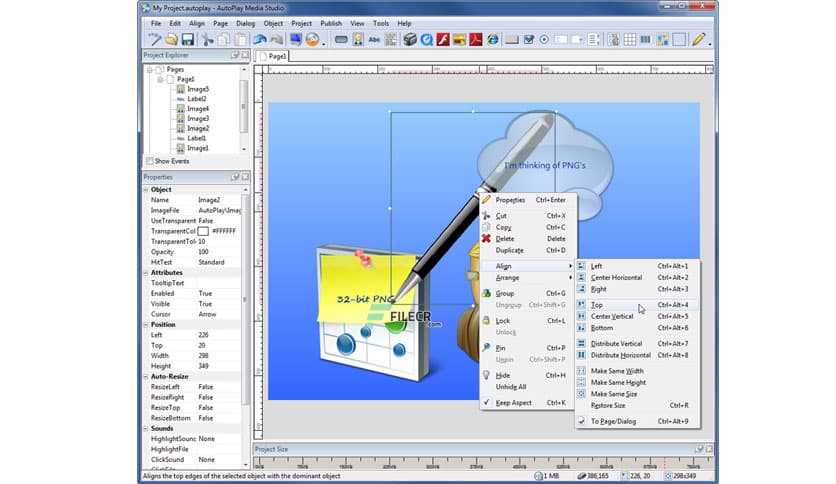Click the 'I'm thinking of PNG's' label
The height and width of the screenshot is (484, 836).
(545, 165)
